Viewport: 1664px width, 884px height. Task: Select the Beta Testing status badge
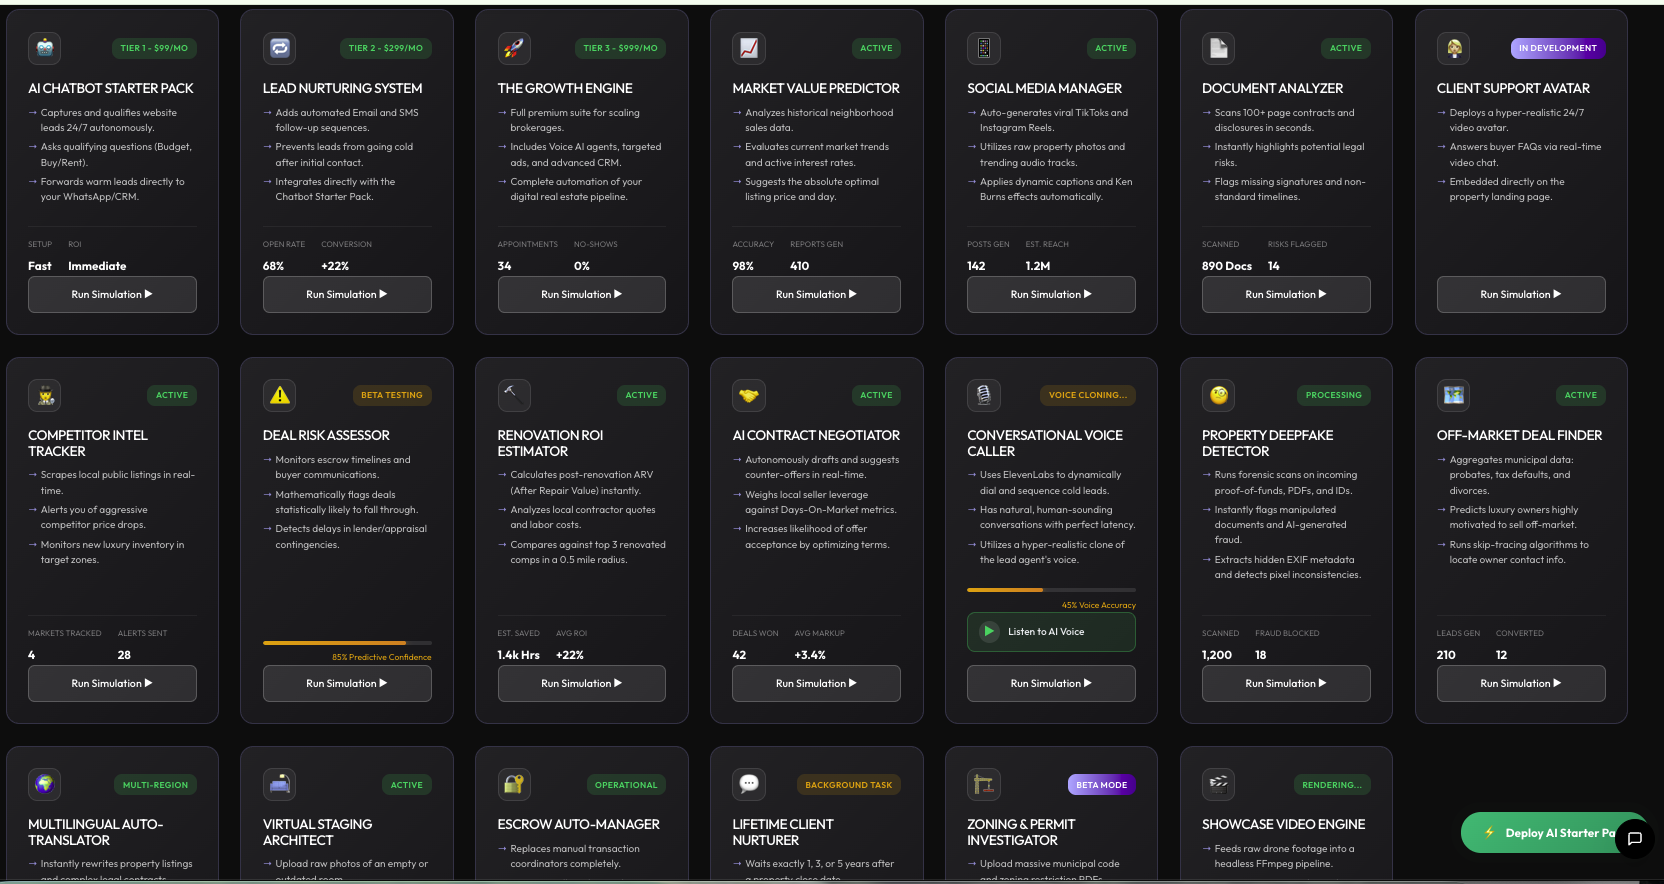pos(391,395)
